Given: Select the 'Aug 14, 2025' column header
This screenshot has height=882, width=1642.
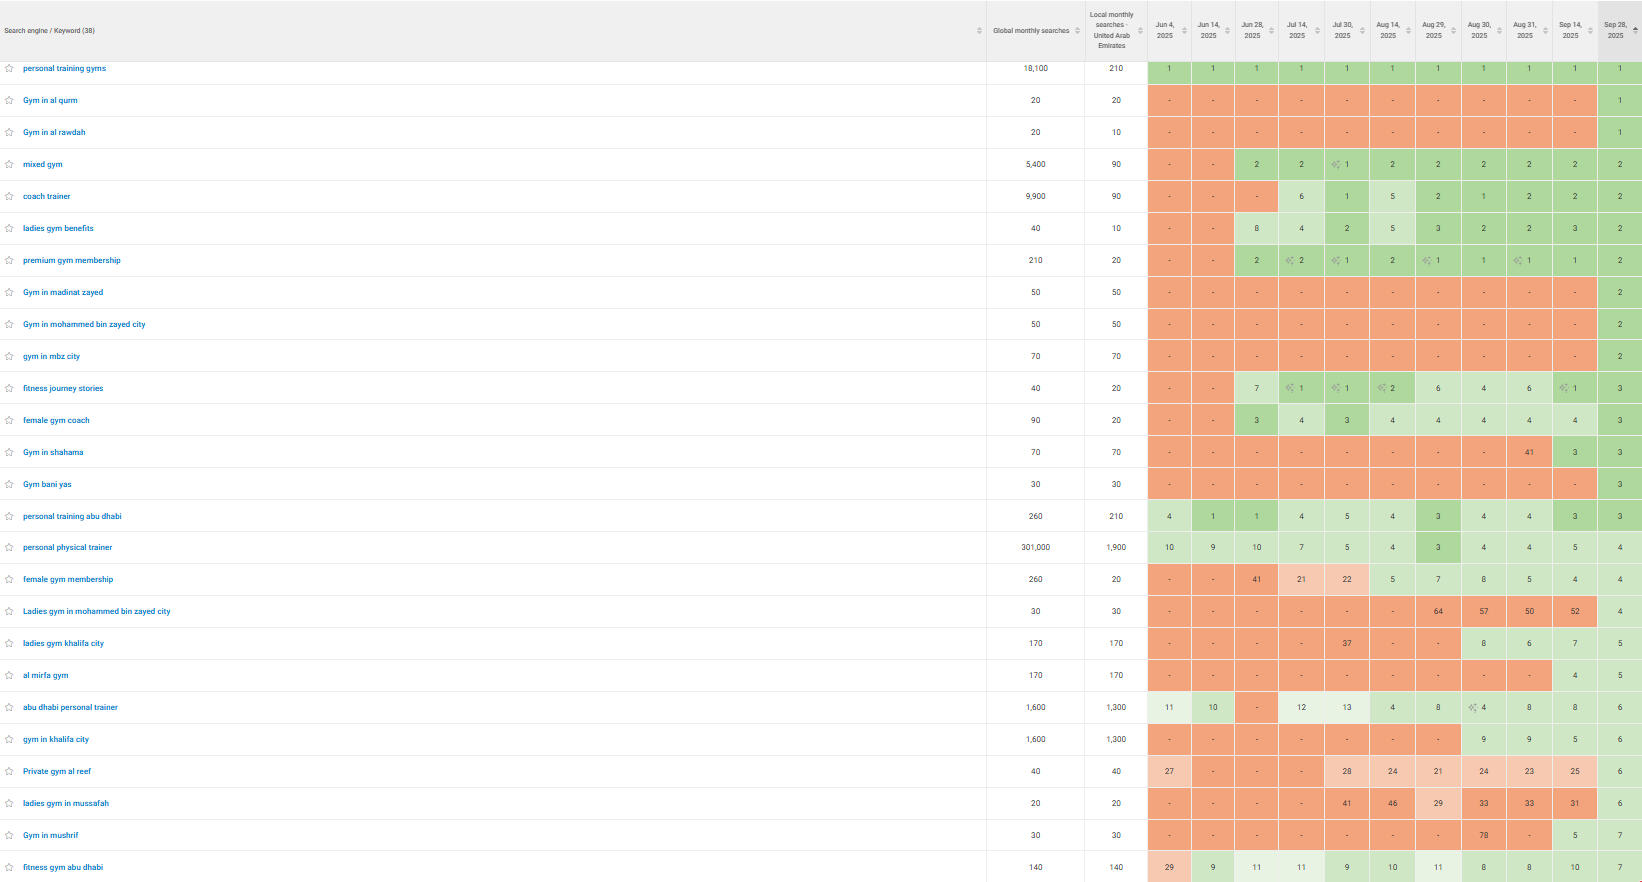Looking at the screenshot, I should (x=1388, y=30).
